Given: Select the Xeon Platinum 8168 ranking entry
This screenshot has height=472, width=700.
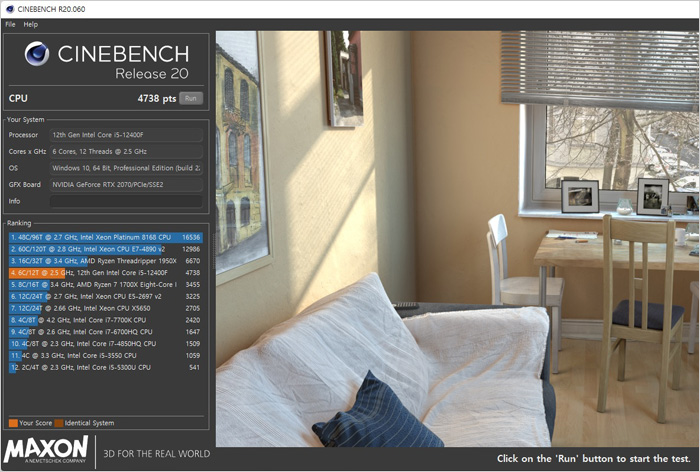Looking at the screenshot, I should tap(105, 237).
